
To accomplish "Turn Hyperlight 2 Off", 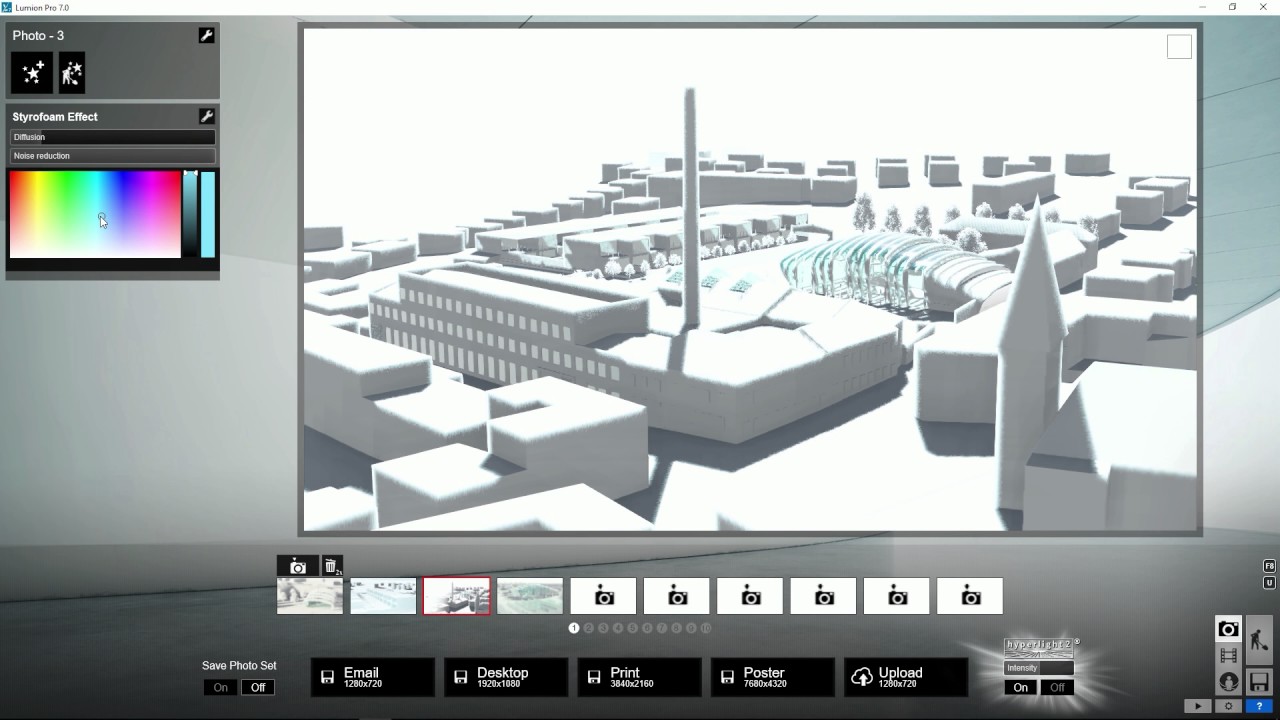I will tap(1057, 687).
